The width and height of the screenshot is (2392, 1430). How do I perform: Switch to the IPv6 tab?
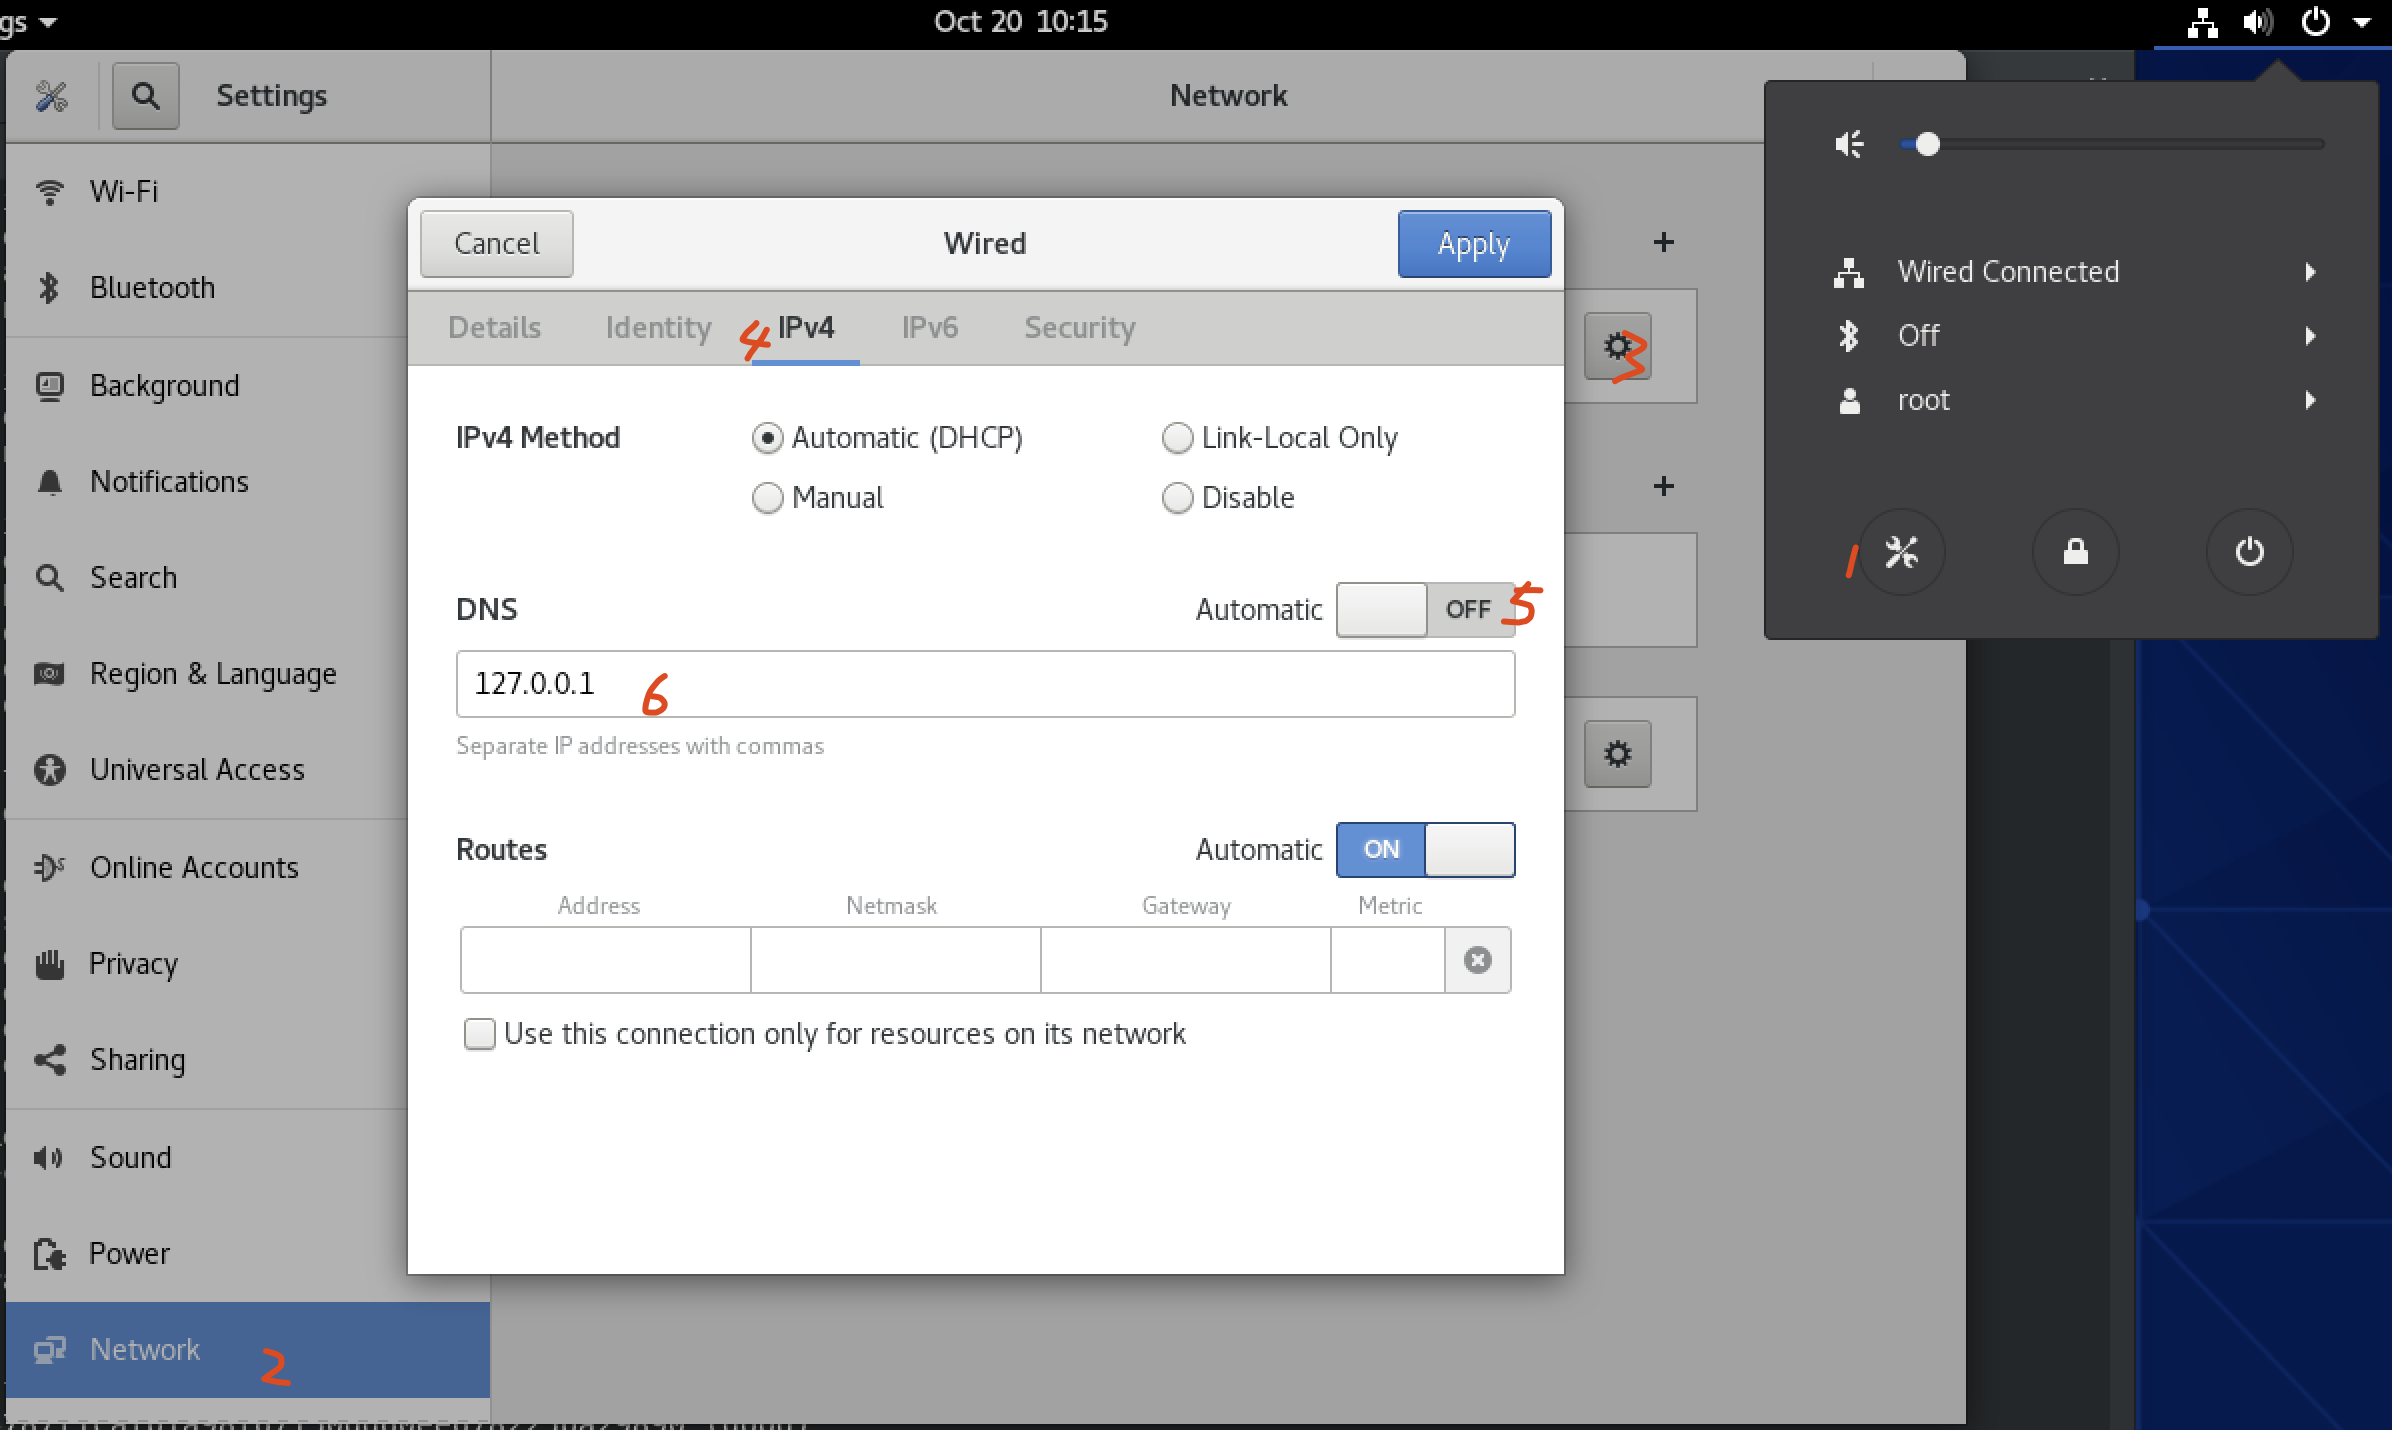(x=929, y=328)
